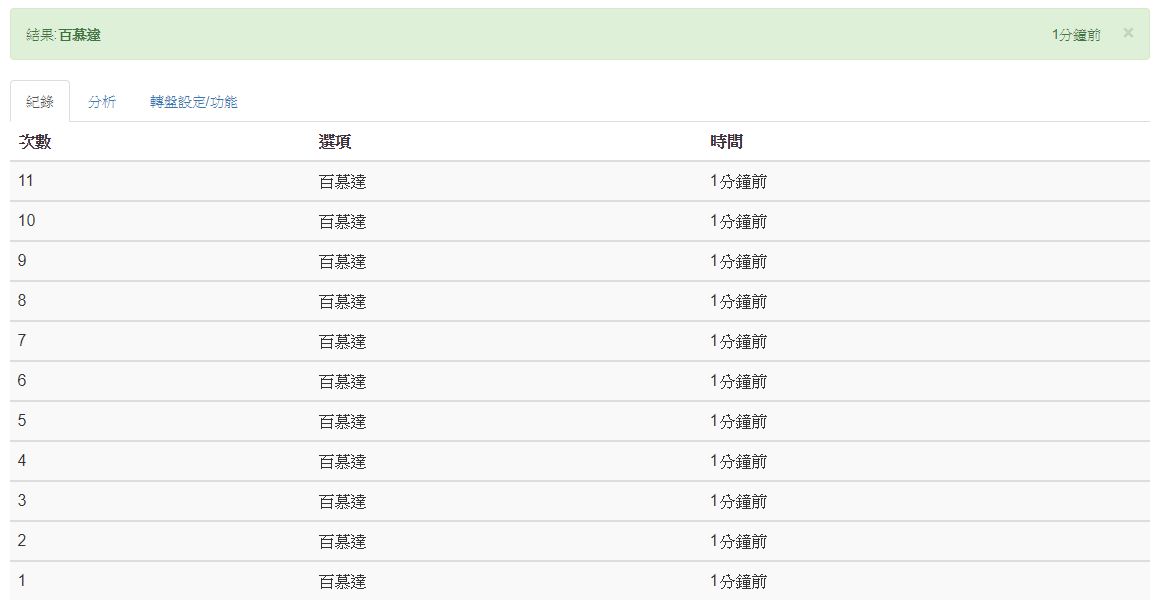Click the 1分鐘前 time in row 1
1165x609 pixels.
[x=739, y=582]
